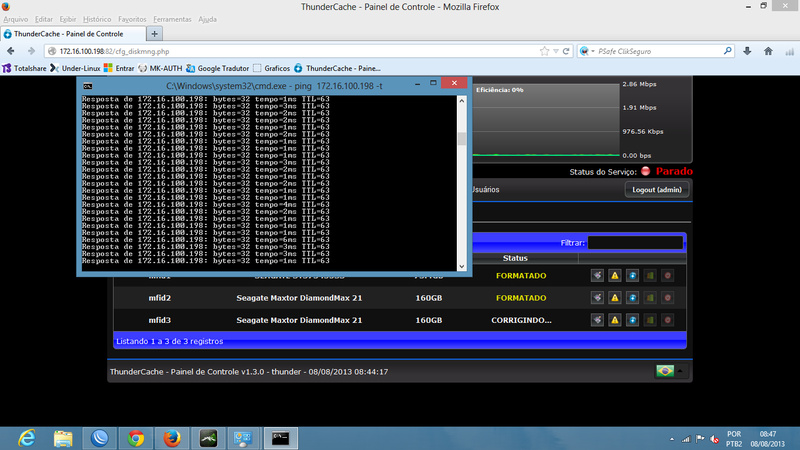Click the green bars icon in the first disk row
Viewport: 800px width, 450px height.
pos(650,276)
